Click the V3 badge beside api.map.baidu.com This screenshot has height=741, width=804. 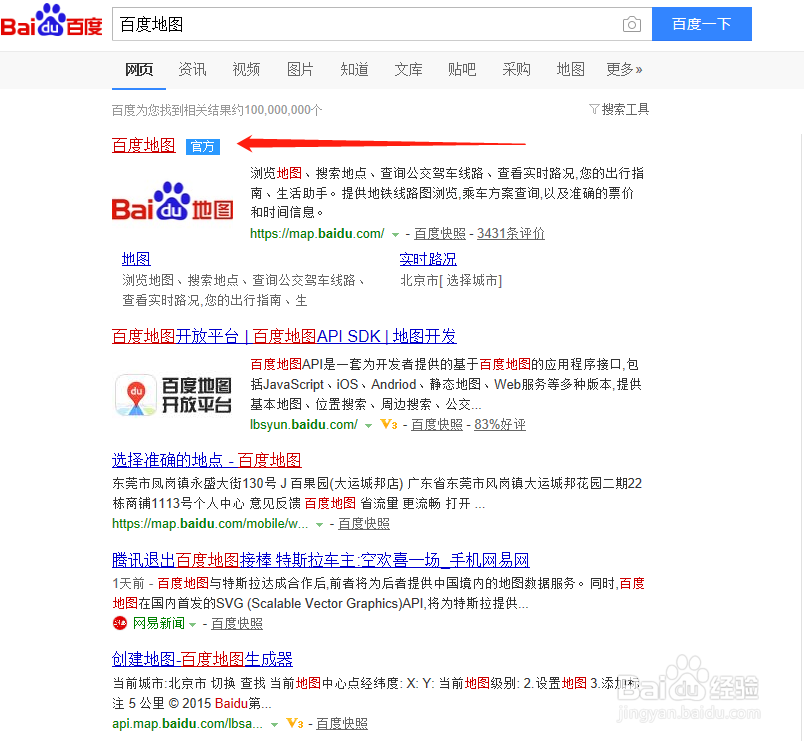click(x=295, y=723)
